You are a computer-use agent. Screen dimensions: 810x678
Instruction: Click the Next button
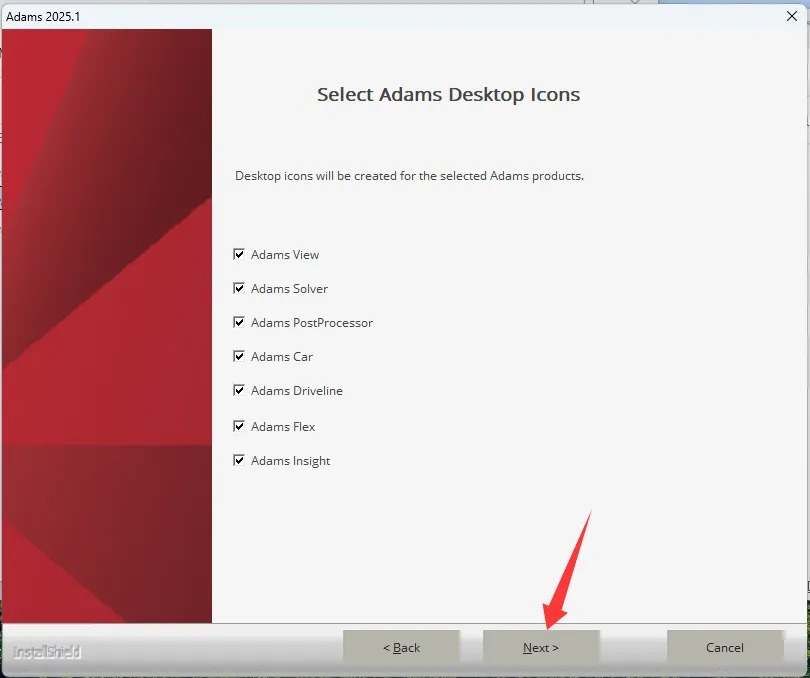tap(541, 648)
